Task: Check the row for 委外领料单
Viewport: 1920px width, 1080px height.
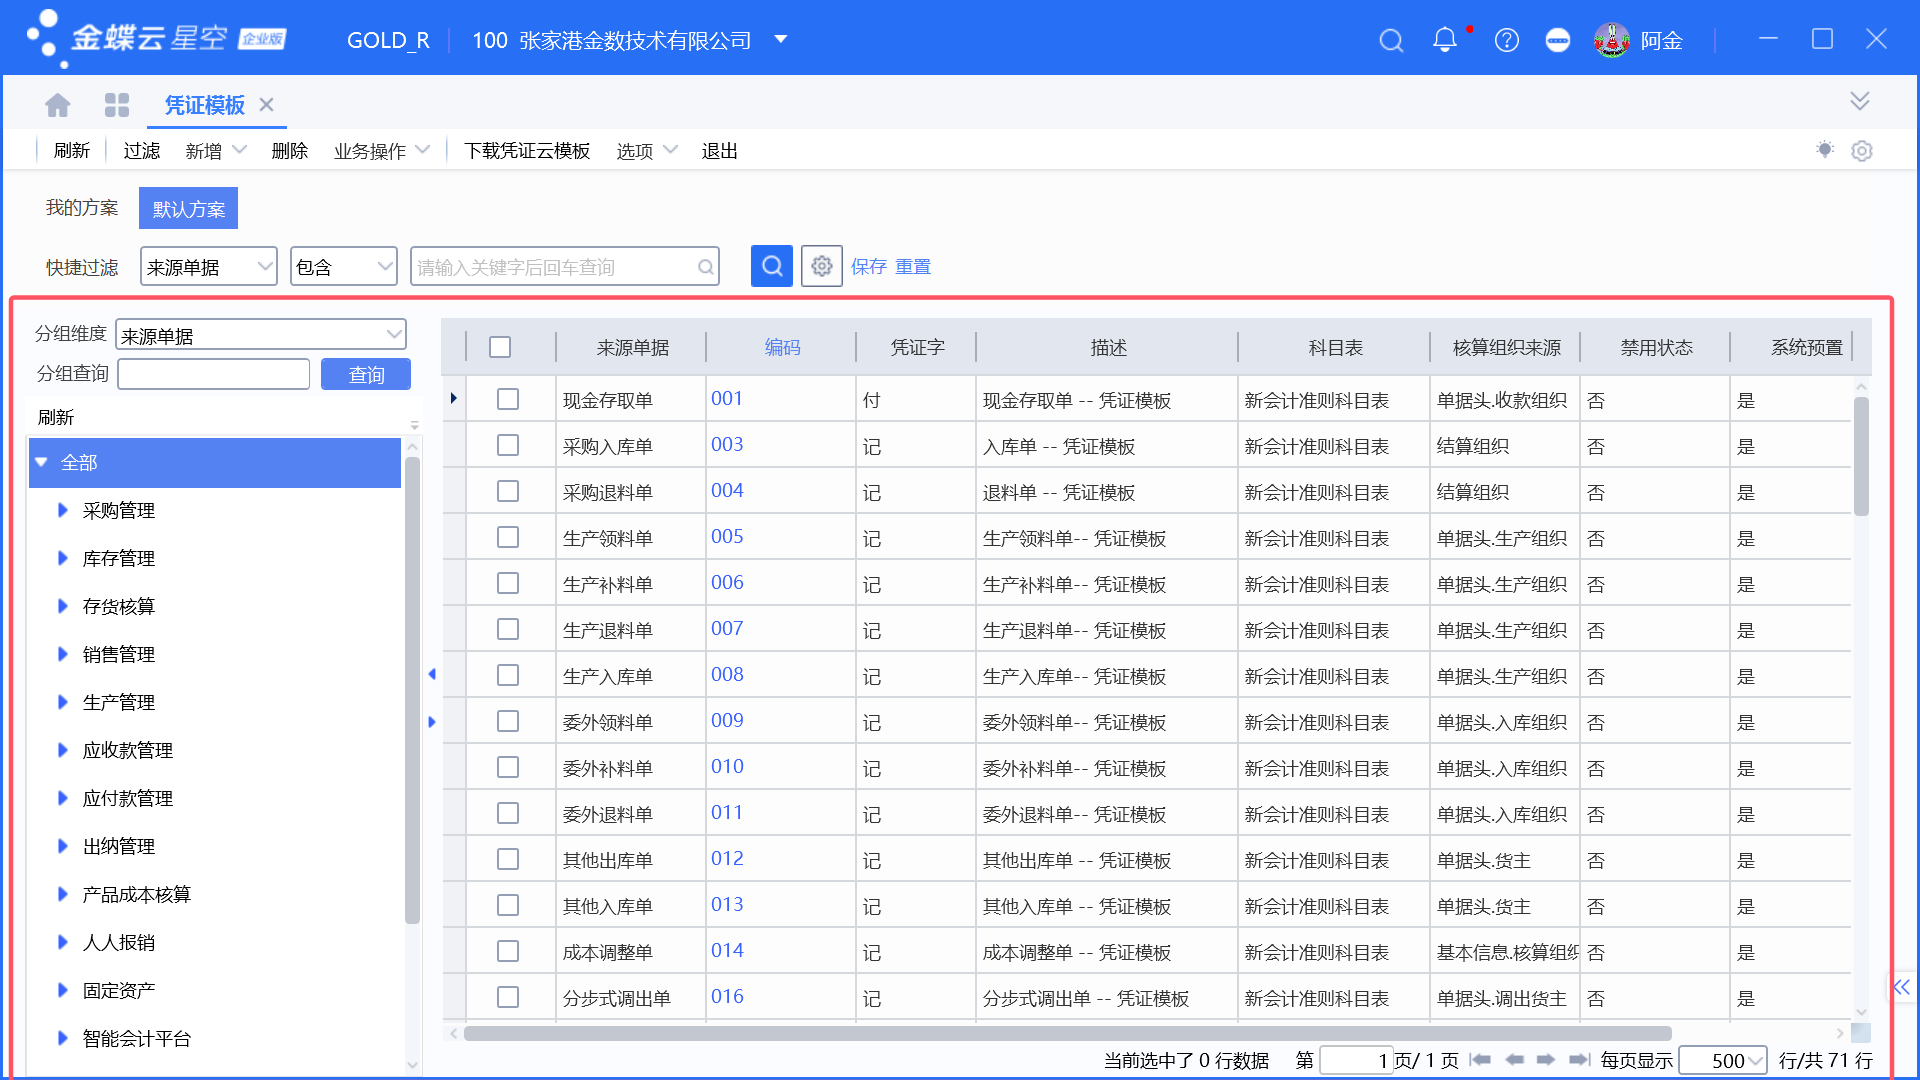Action: coord(508,721)
